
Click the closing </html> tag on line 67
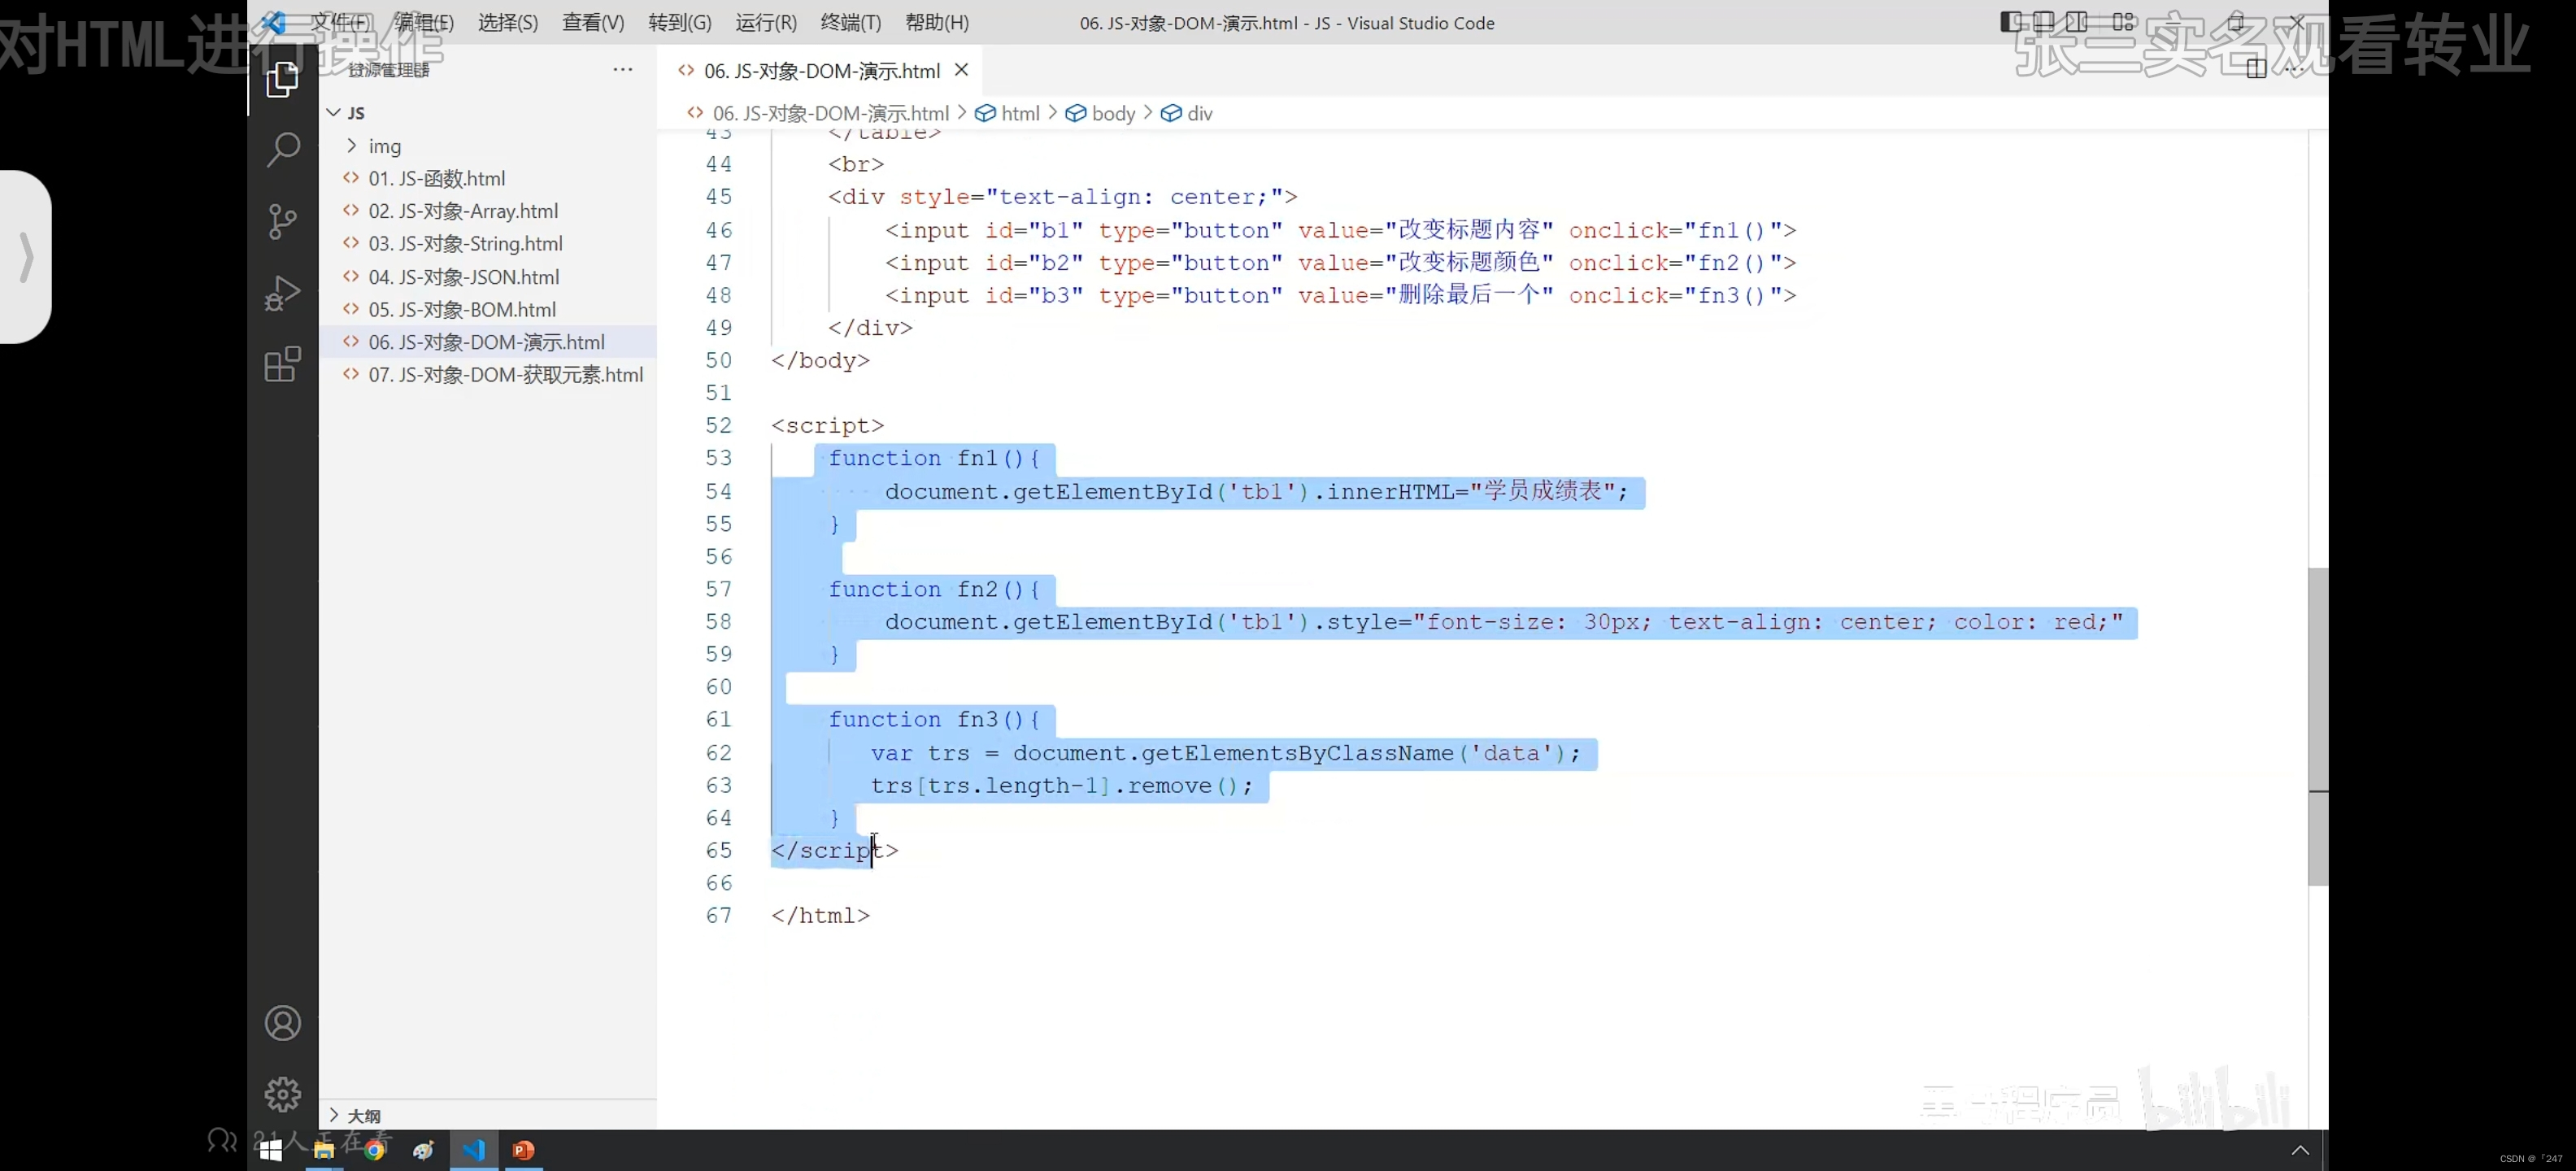coord(820,916)
